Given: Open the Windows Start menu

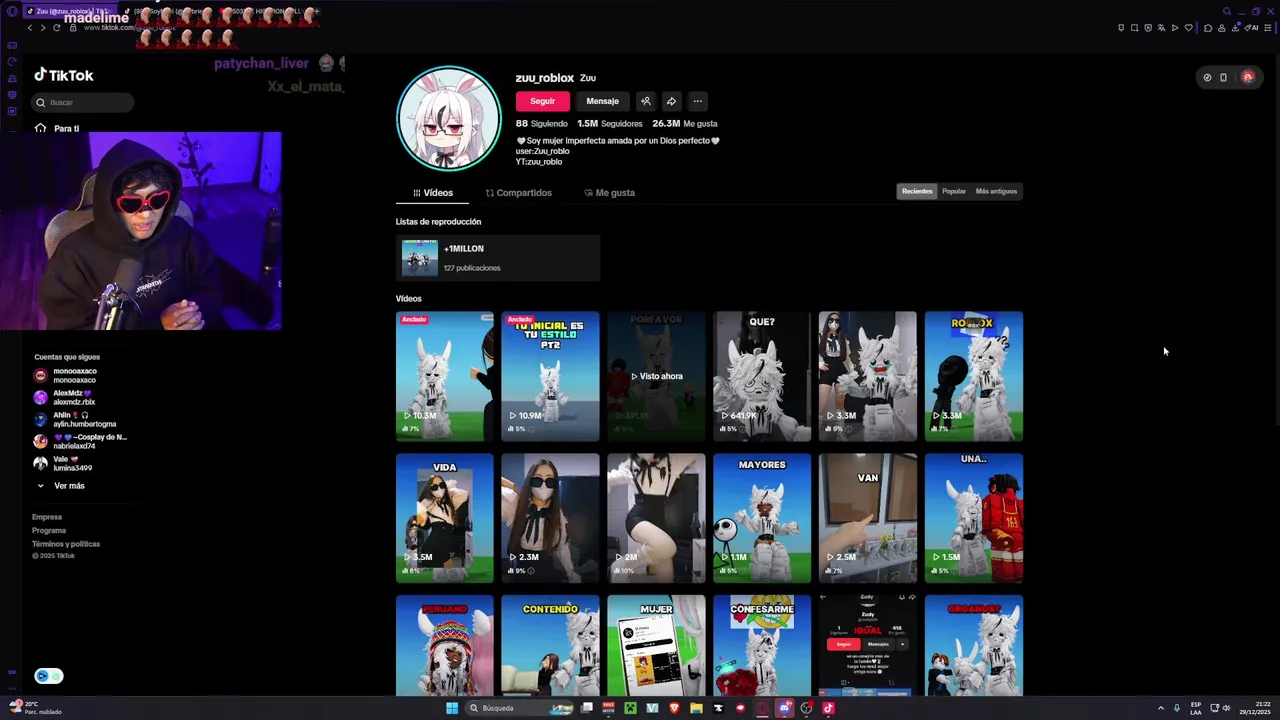Looking at the screenshot, I should pos(452,708).
